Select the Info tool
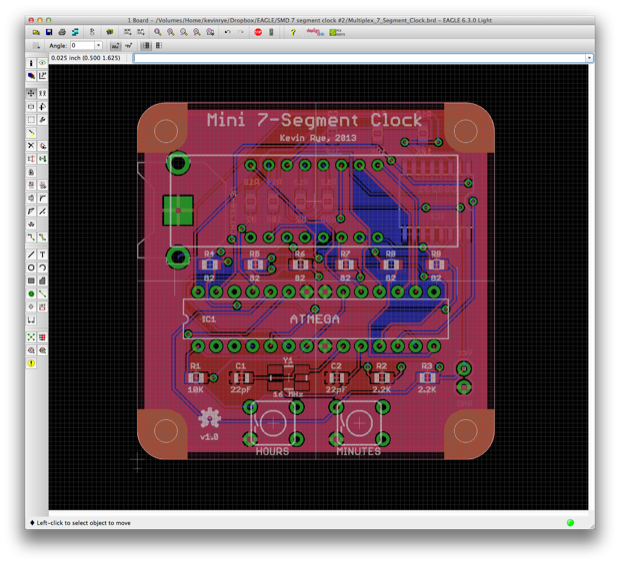Screen dimensions: 620x564 (x=31, y=63)
